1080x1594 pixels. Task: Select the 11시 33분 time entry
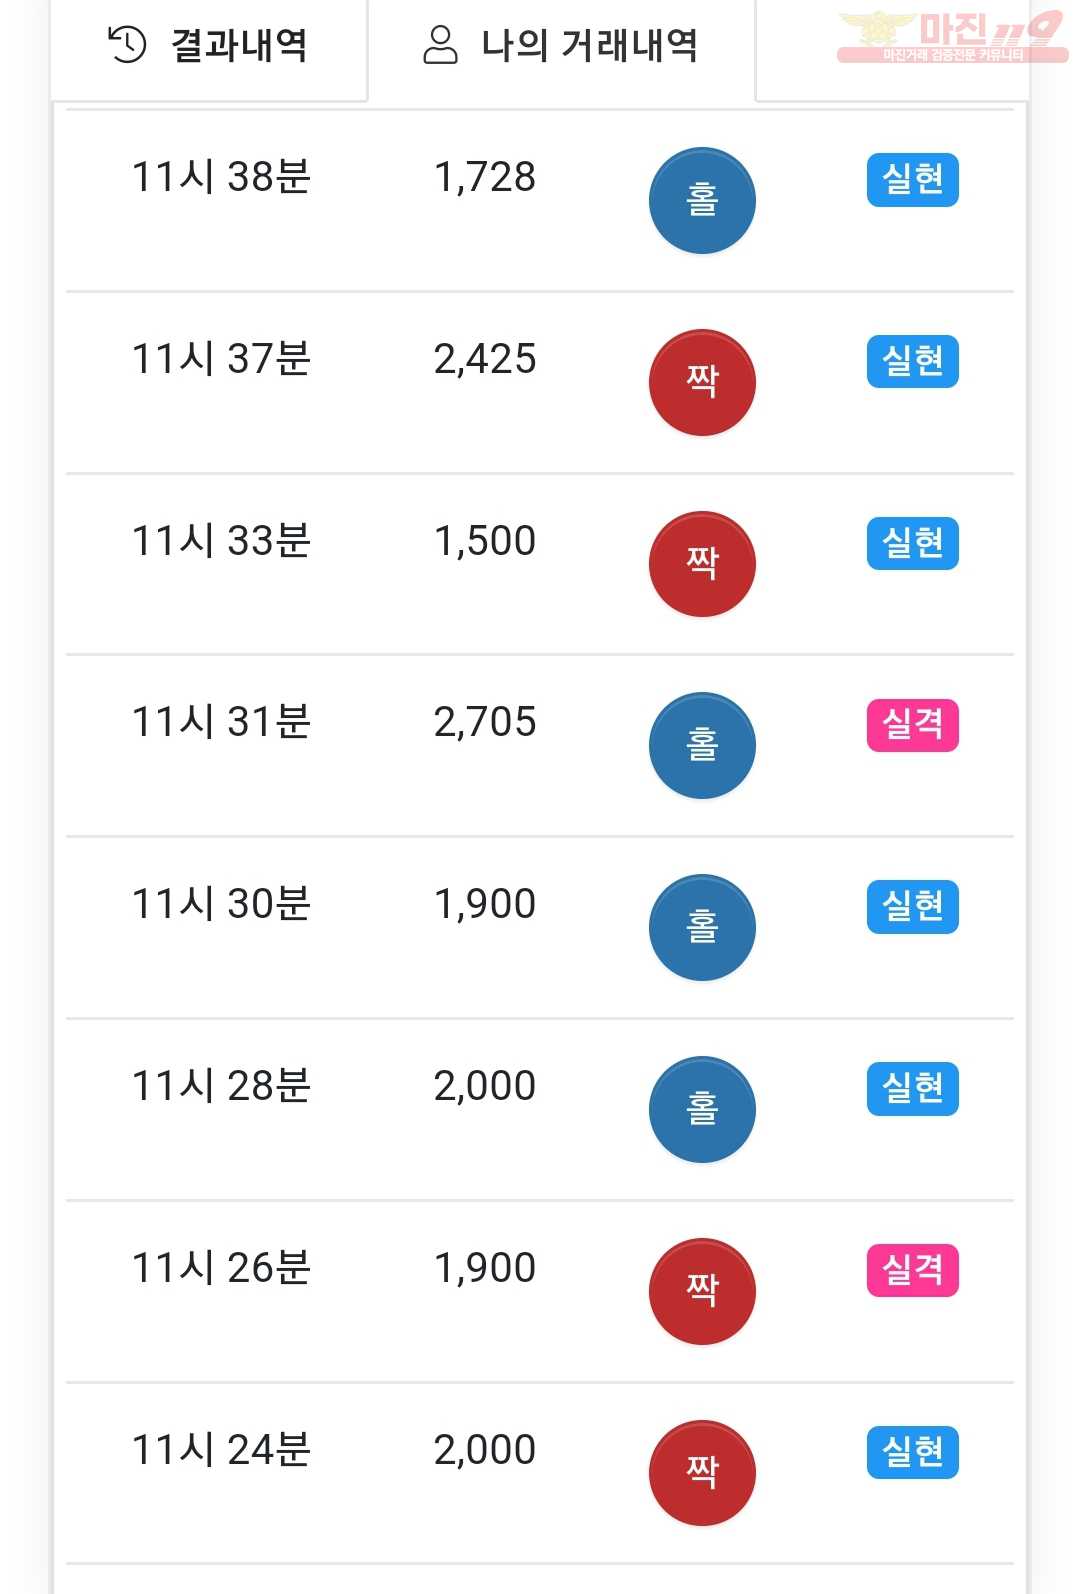click(221, 541)
